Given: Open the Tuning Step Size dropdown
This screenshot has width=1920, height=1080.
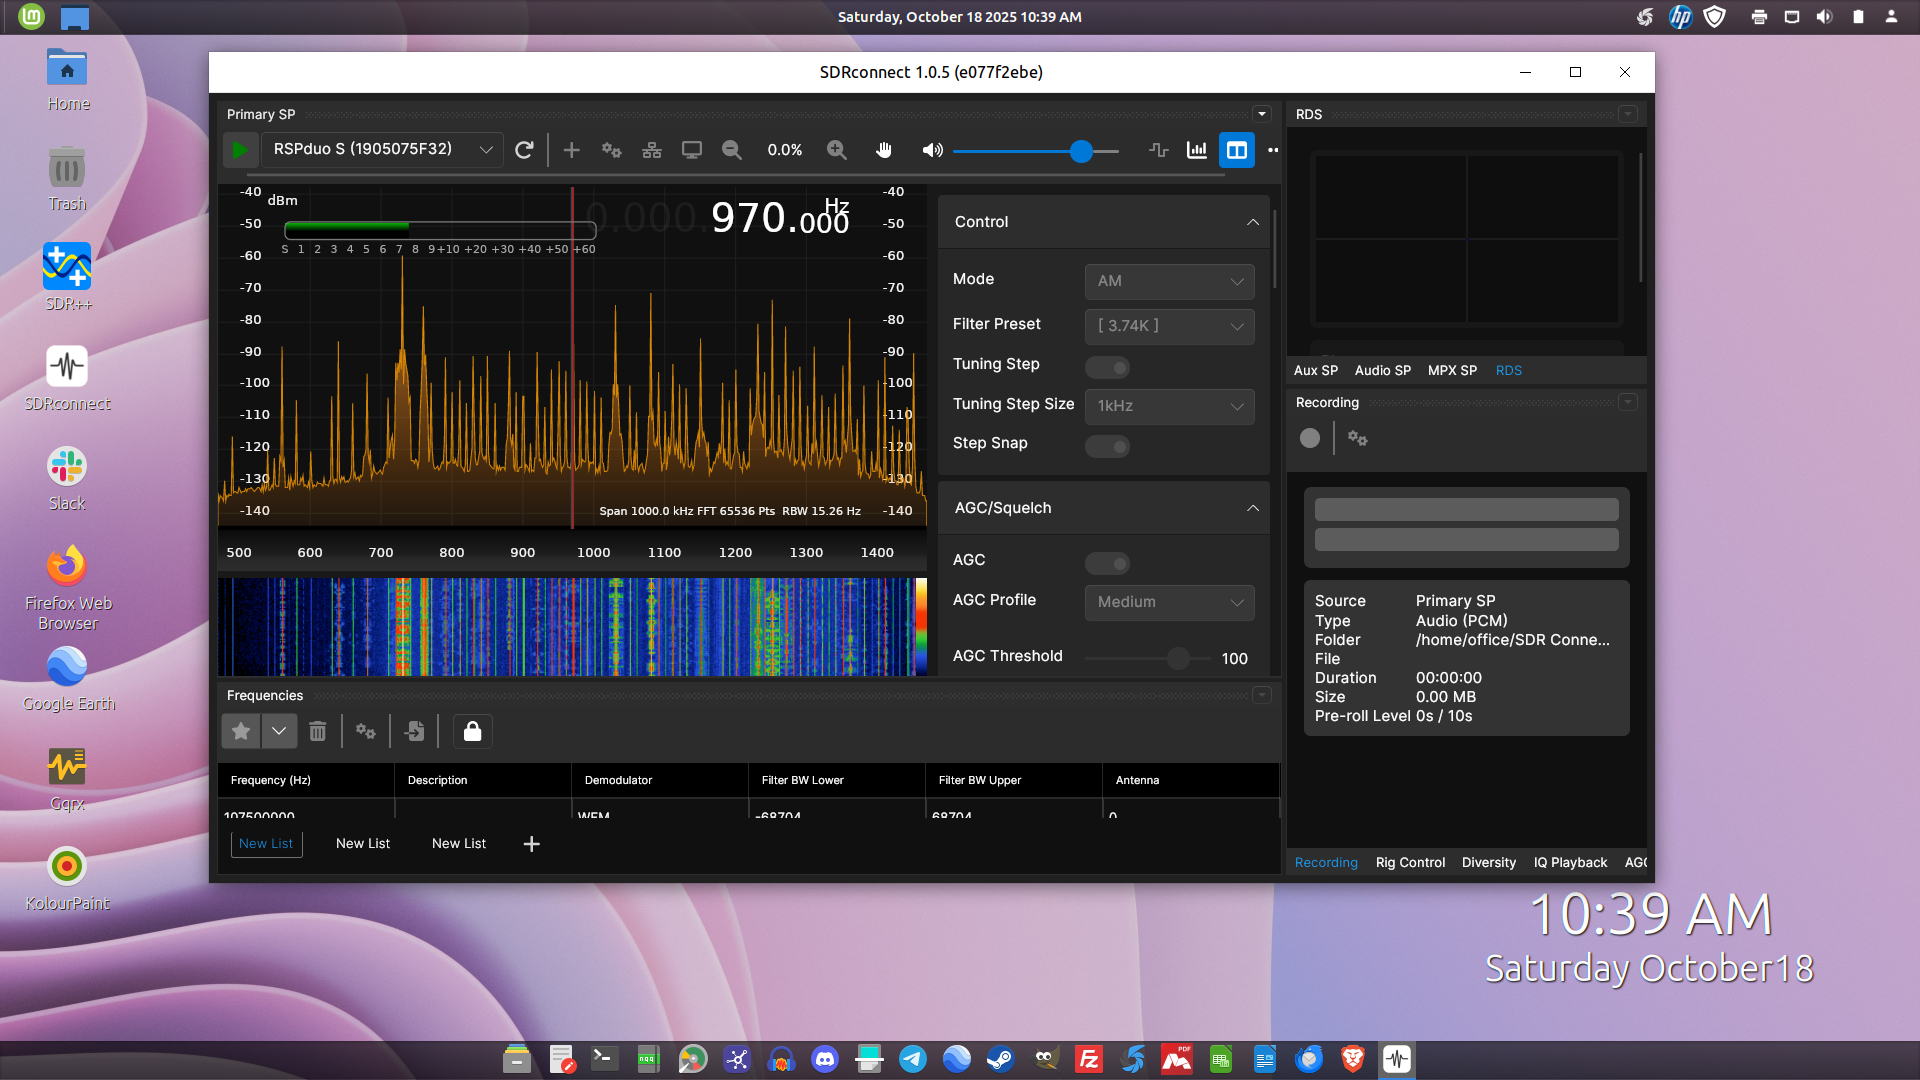Looking at the screenshot, I should [1169, 406].
